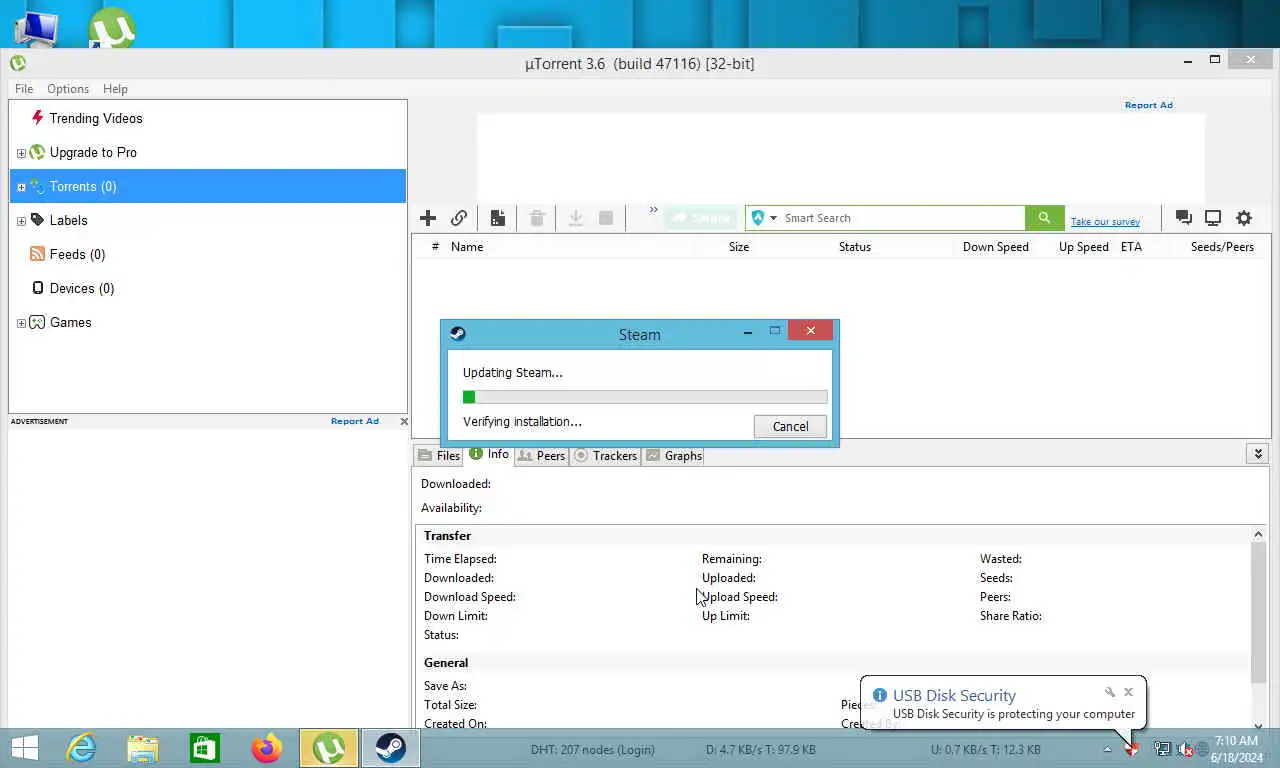Select Feeds (0) in the sidebar
This screenshot has height=768, width=1280.
[77, 254]
